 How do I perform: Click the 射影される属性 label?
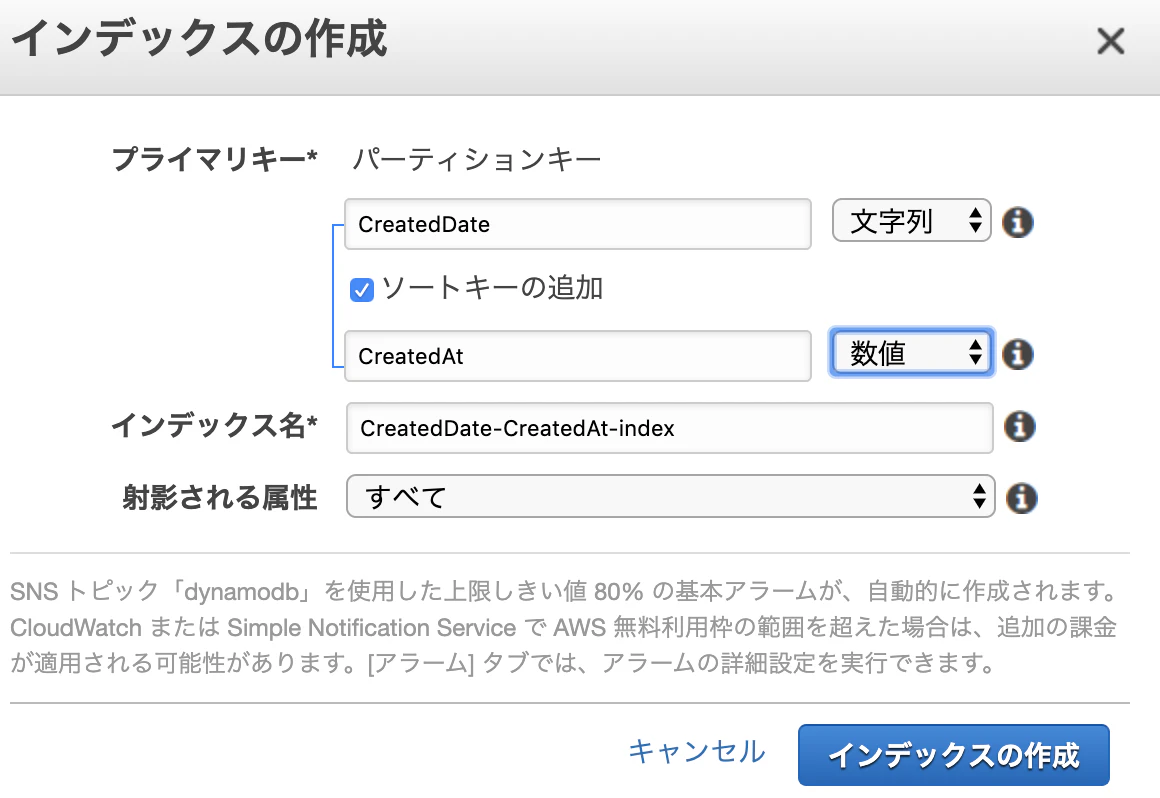220,498
